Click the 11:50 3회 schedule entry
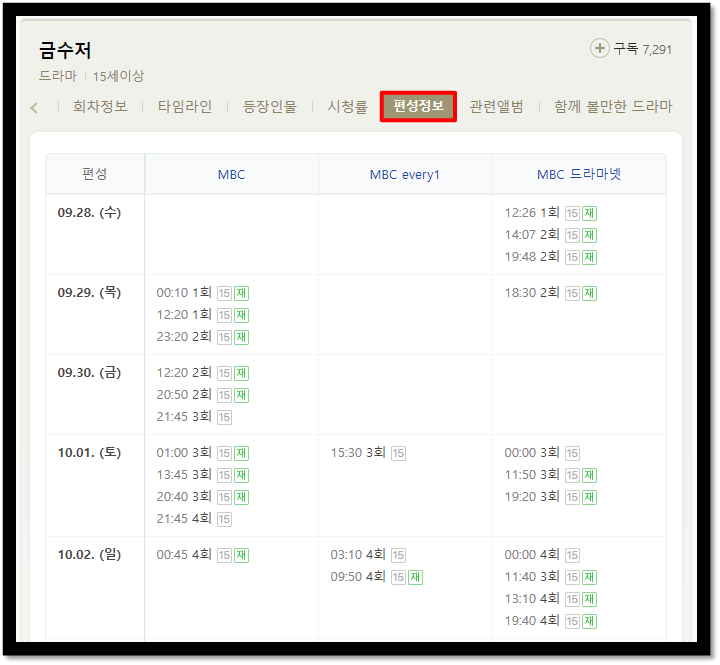This screenshot has width=720, height=665. pyautogui.click(x=532, y=474)
